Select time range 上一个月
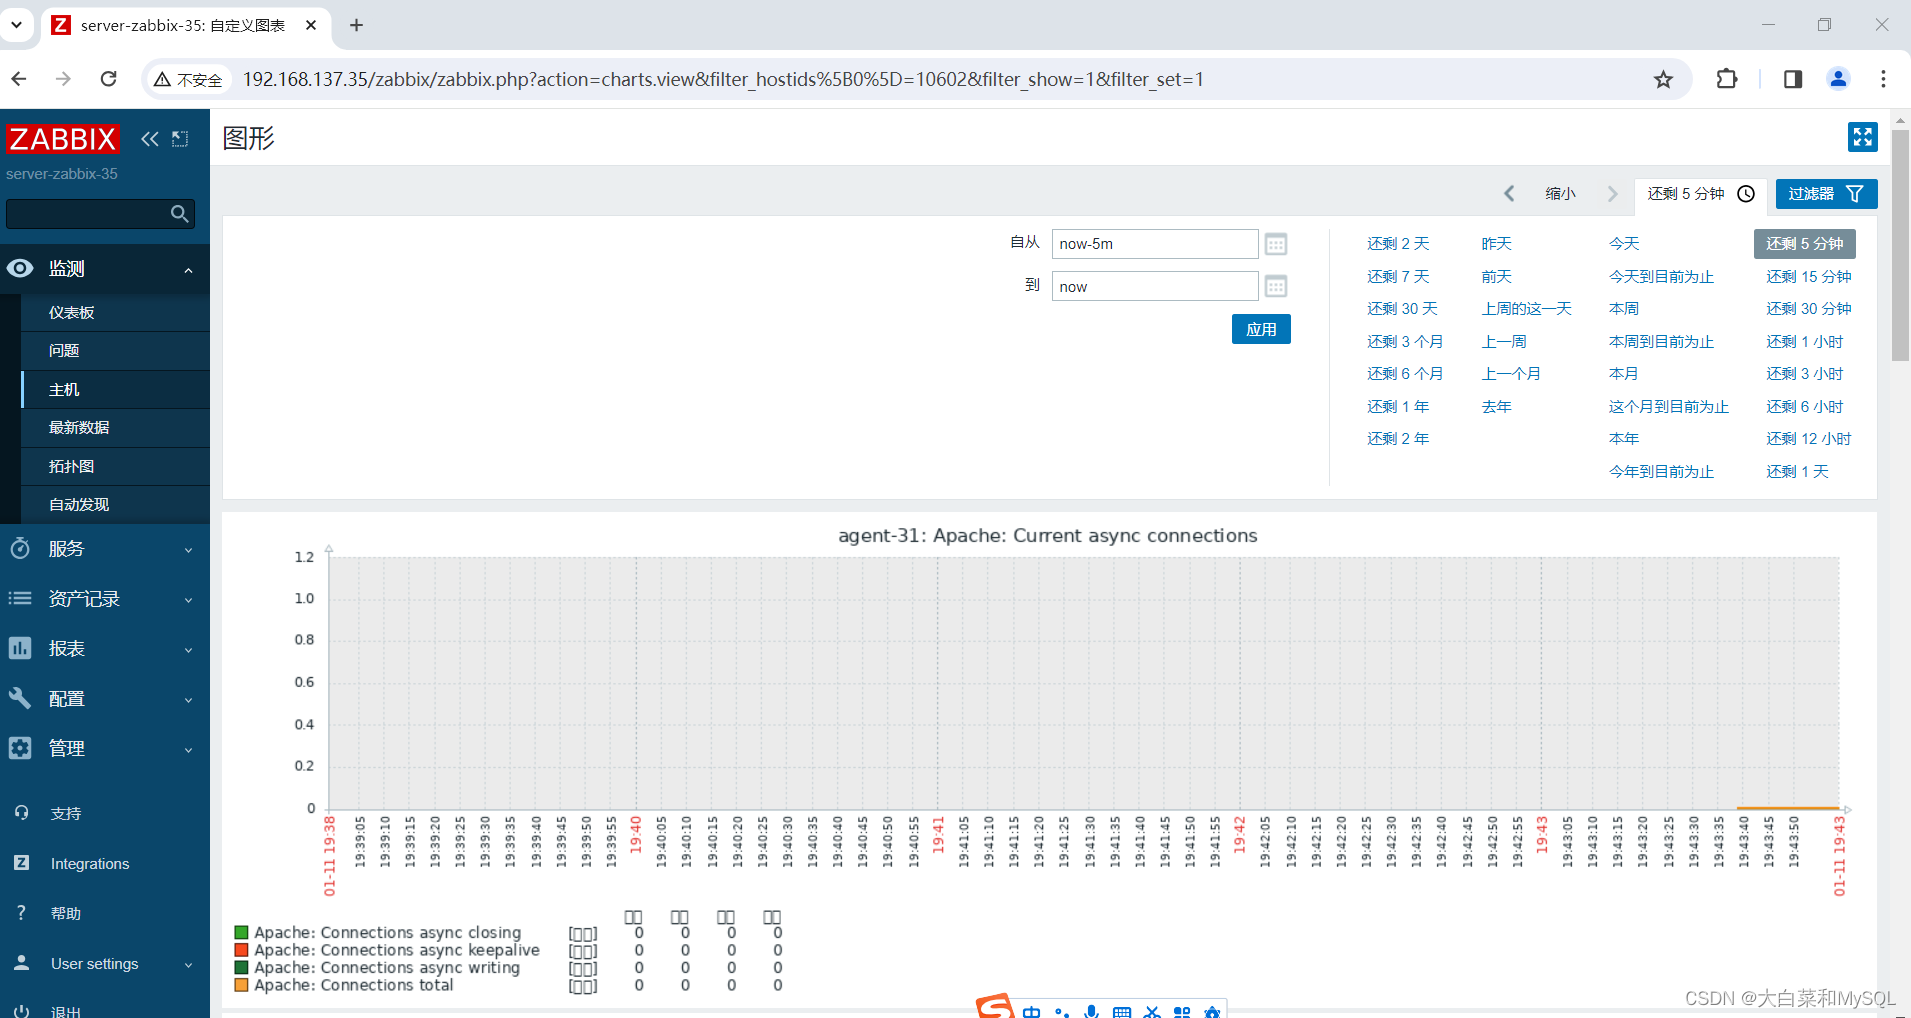This screenshot has height=1018, width=1911. coord(1511,374)
